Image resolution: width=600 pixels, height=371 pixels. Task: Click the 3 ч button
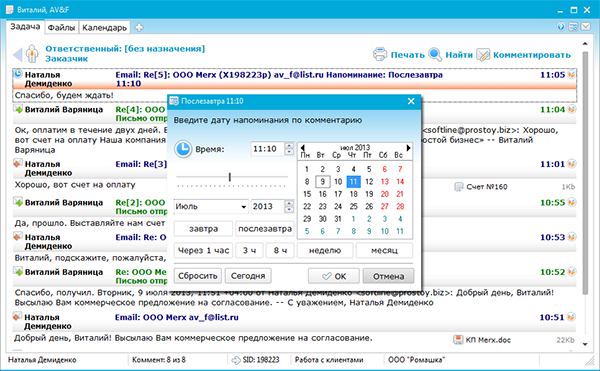coord(249,251)
